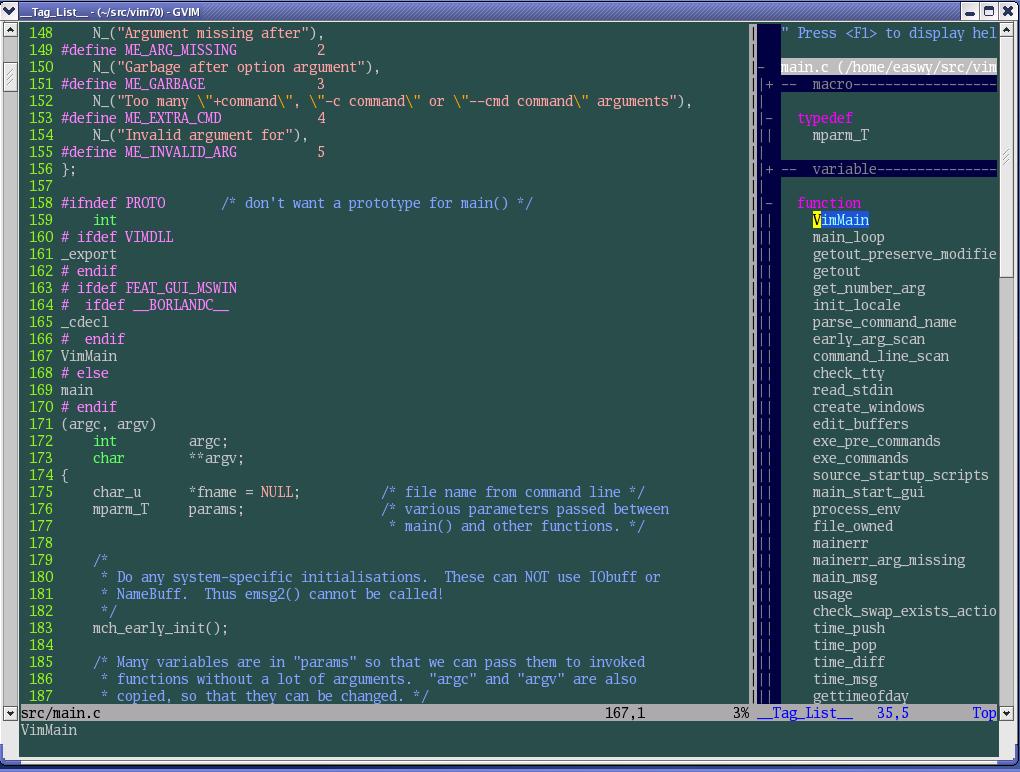Select main_start_gui in the tag list

(868, 492)
